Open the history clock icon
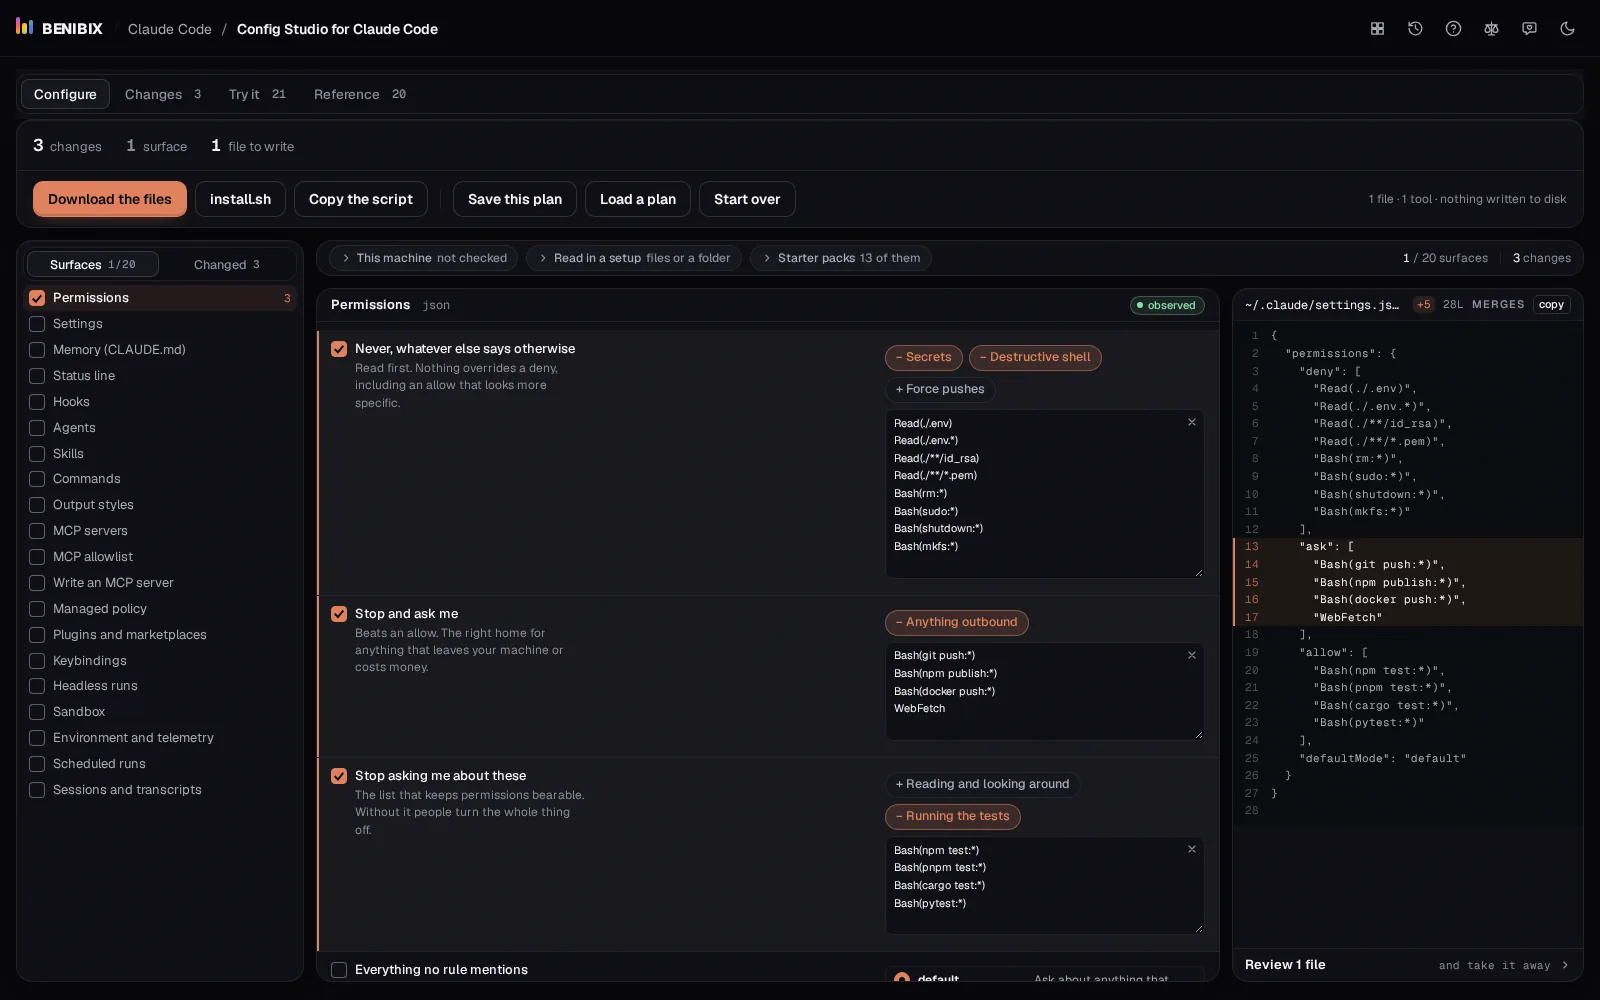Image resolution: width=1600 pixels, height=1000 pixels. point(1415,29)
